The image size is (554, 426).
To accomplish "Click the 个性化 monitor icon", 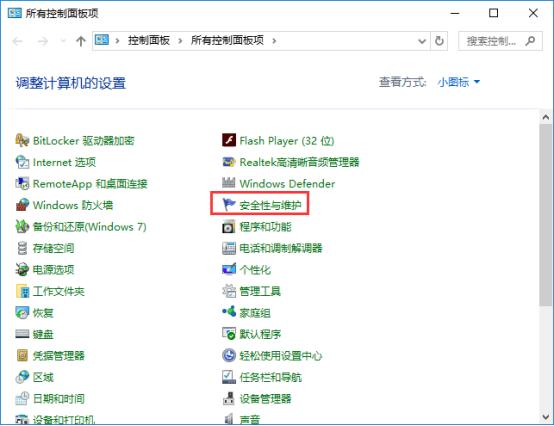I will (229, 269).
